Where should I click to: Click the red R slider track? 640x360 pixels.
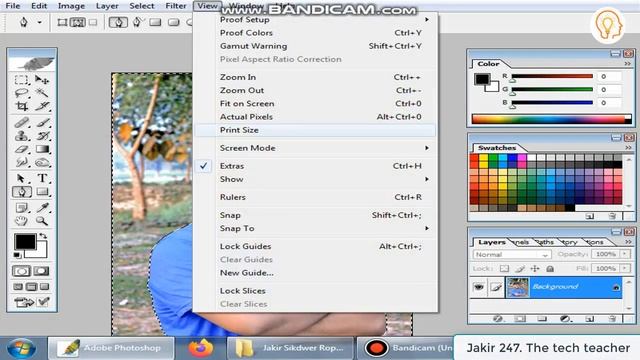(x=552, y=76)
